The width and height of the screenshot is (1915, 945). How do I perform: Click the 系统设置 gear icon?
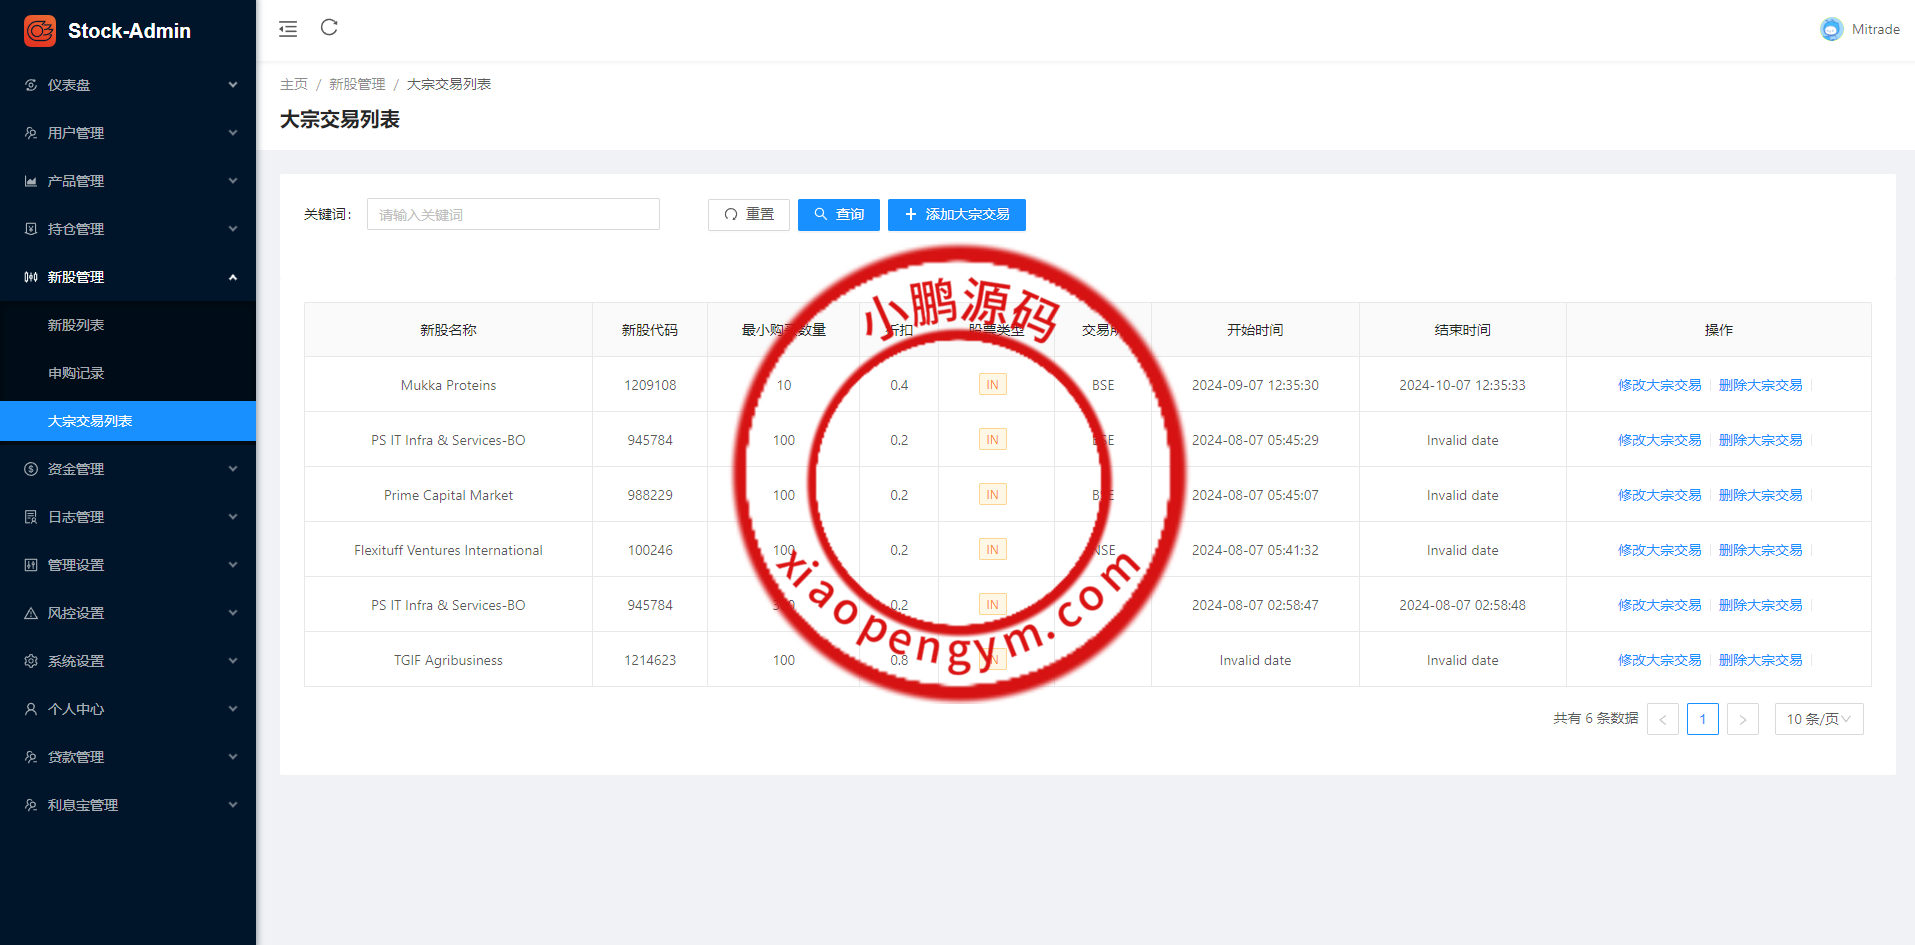click(x=31, y=661)
